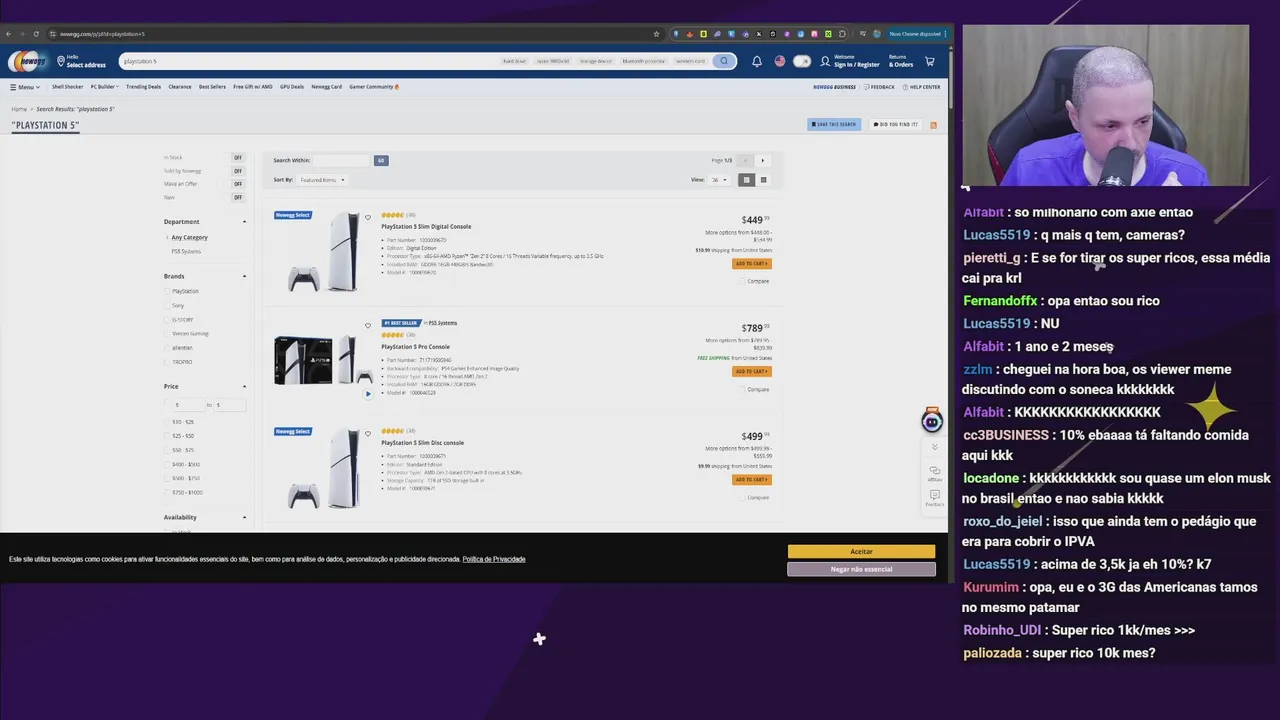Click the browser back arrow
The width and height of the screenshot is (1280, 720).
click(x=9, y=34)
